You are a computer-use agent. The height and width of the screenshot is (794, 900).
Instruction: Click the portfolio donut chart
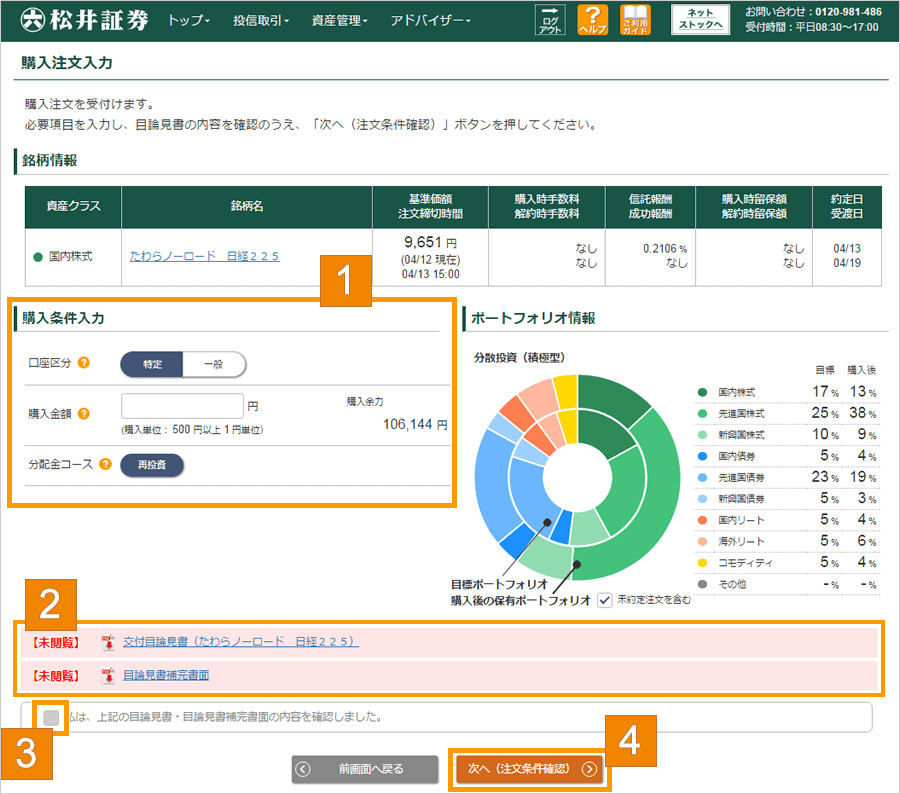pyautogui.click(x=577, y=478)
